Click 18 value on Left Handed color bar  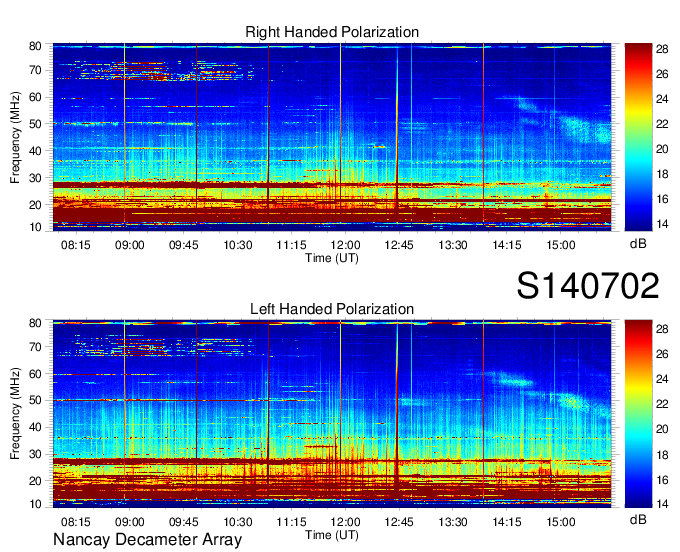coord(662,455)
